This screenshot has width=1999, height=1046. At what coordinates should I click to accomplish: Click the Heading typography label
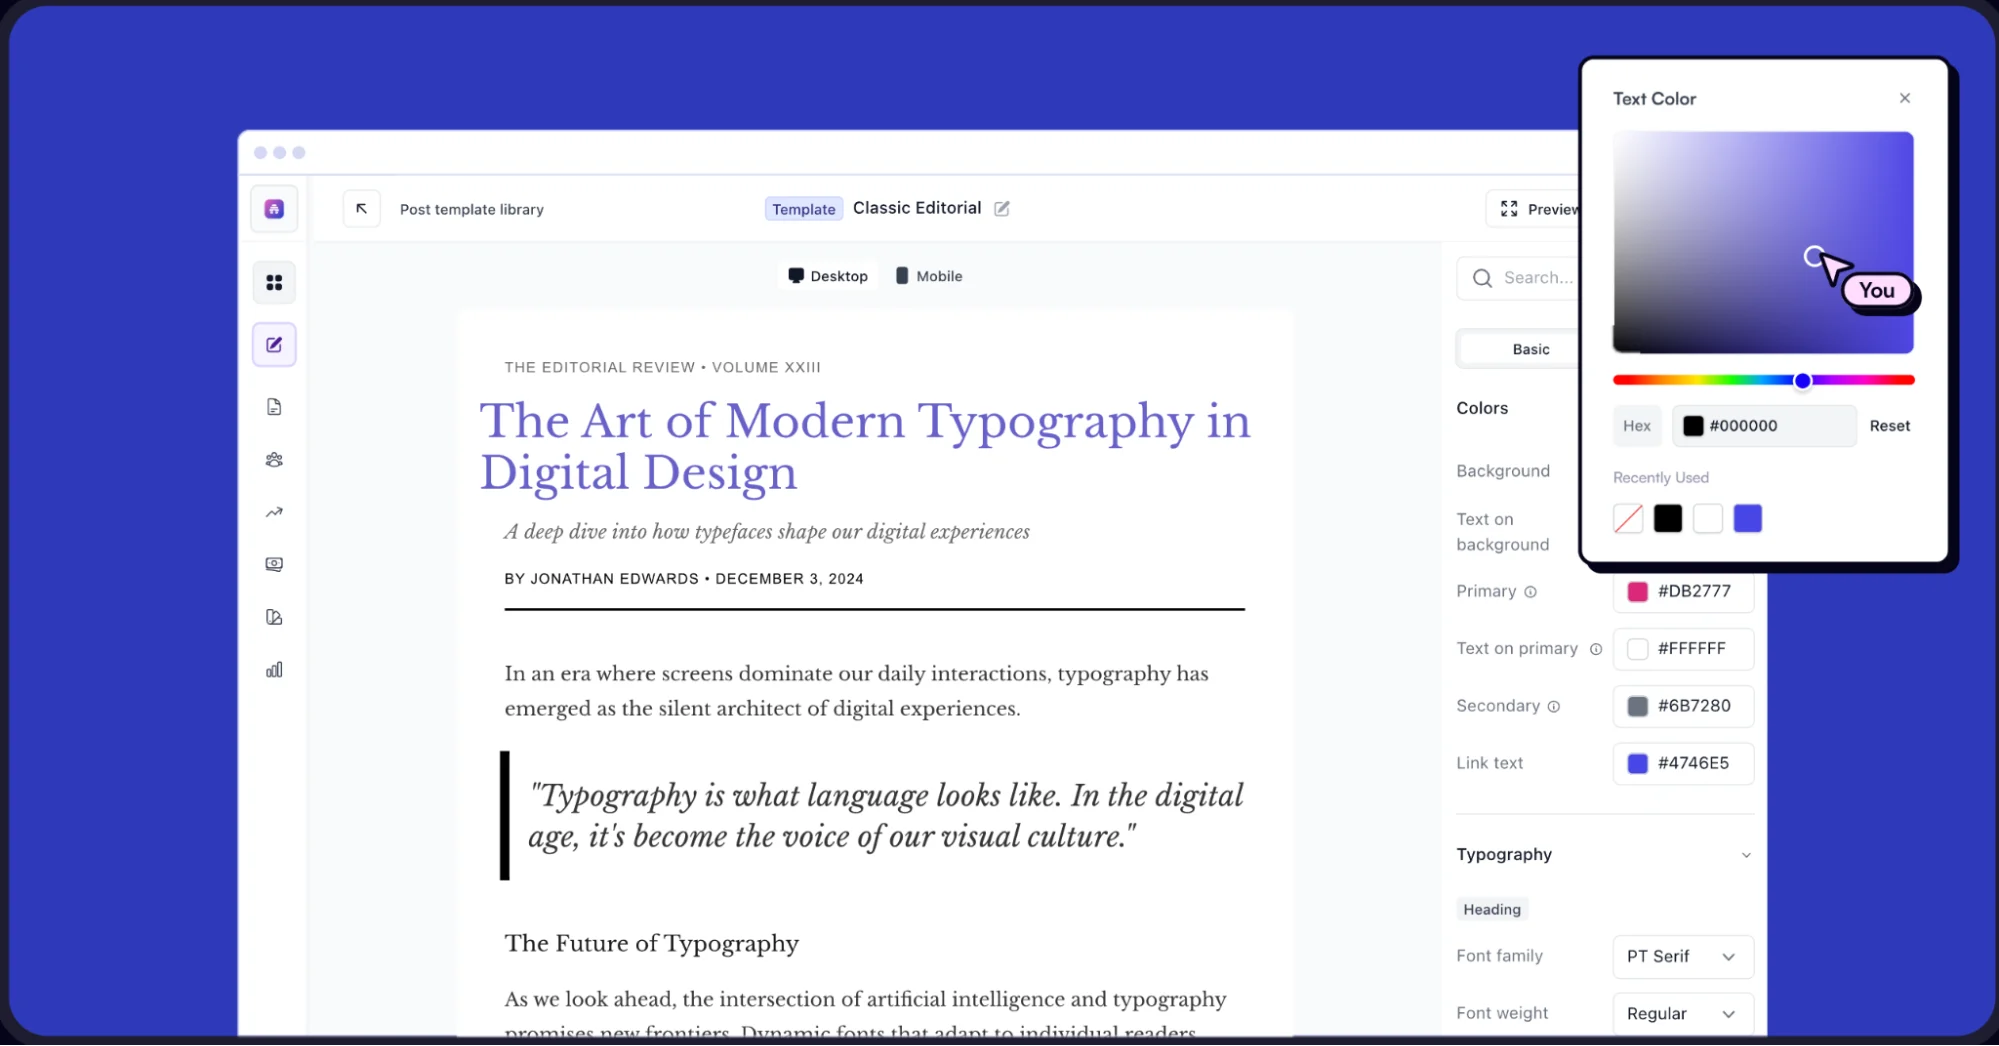click(x=1492, y=910)
